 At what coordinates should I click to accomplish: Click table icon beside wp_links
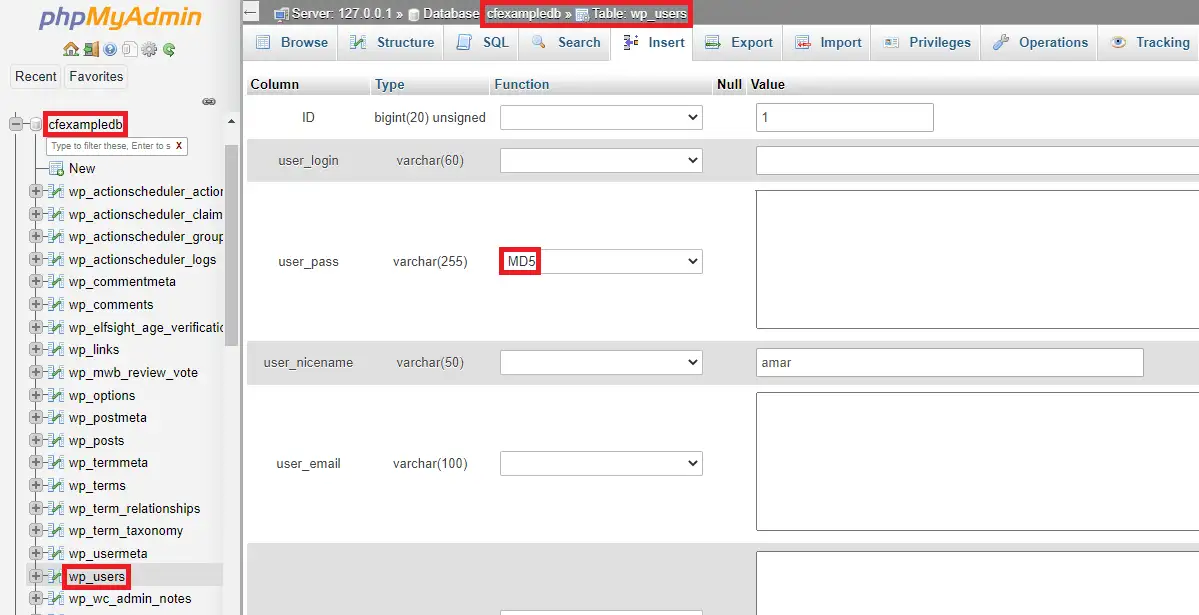click(x=55, y=350)
